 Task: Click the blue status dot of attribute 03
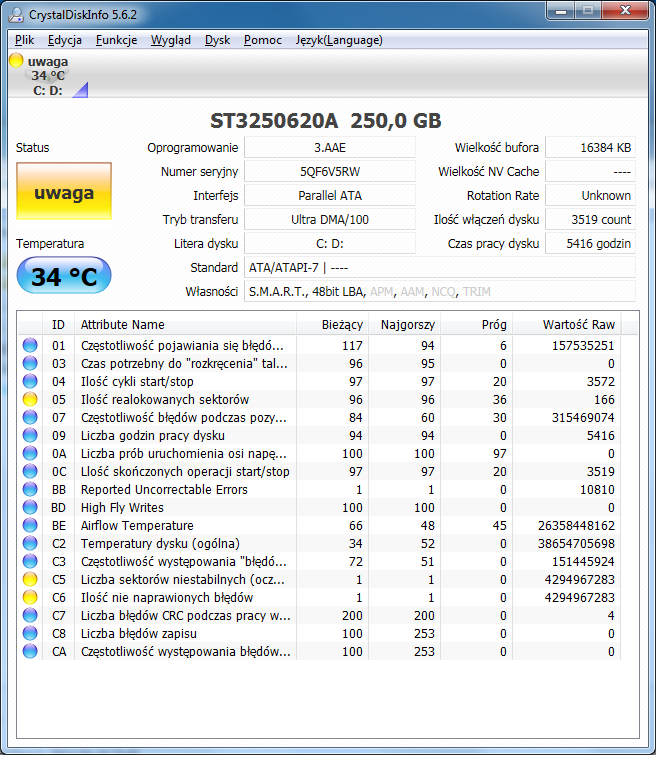pos(30,364)
